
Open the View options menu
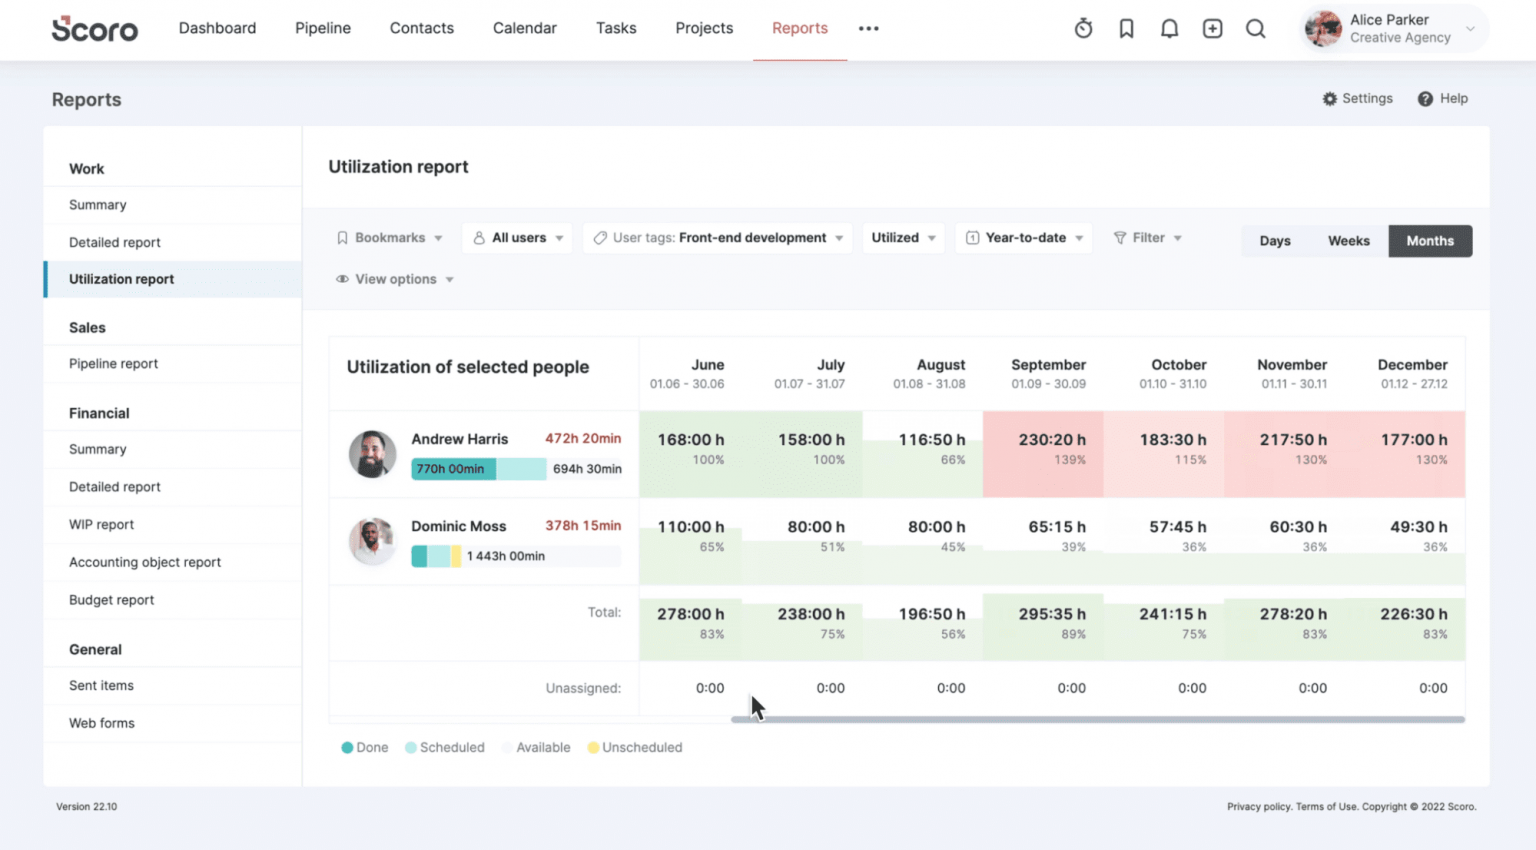(x=394, y=279)
